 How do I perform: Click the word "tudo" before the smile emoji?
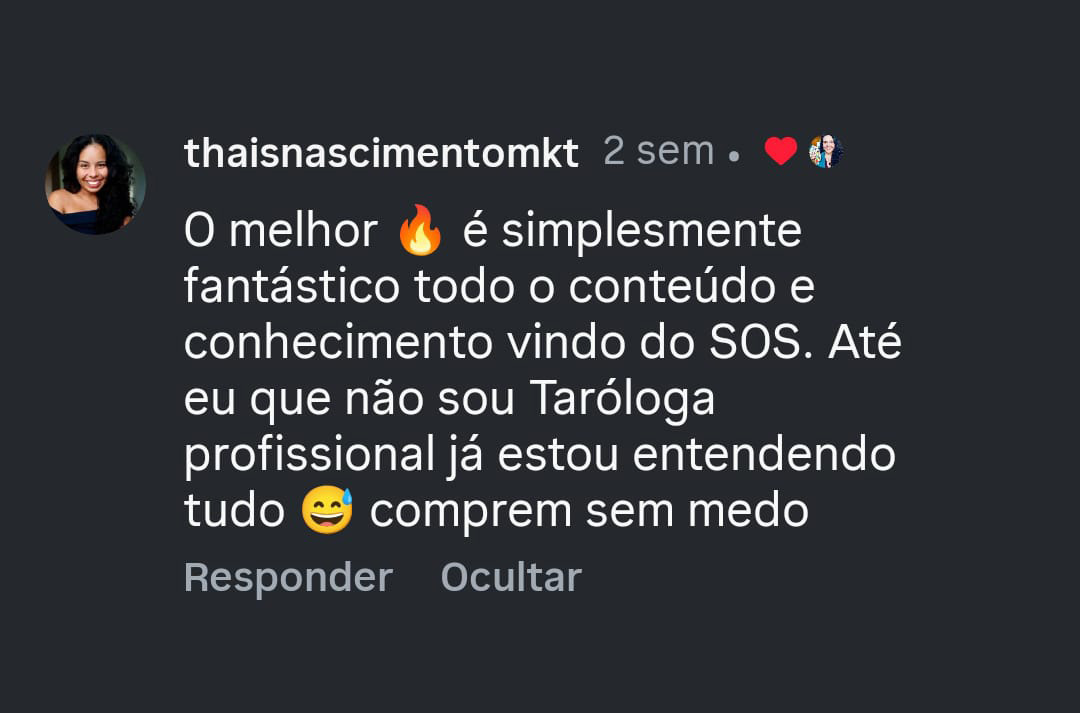click(x=234, y=511)
